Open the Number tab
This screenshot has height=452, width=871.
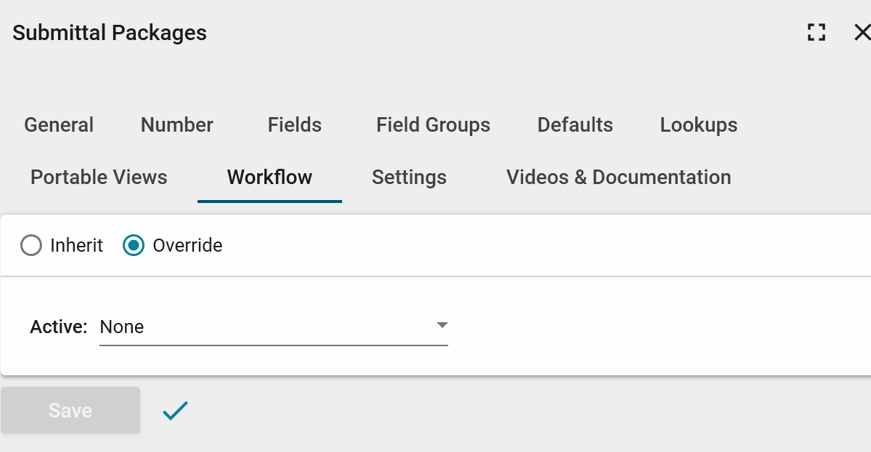coord(177,125)
